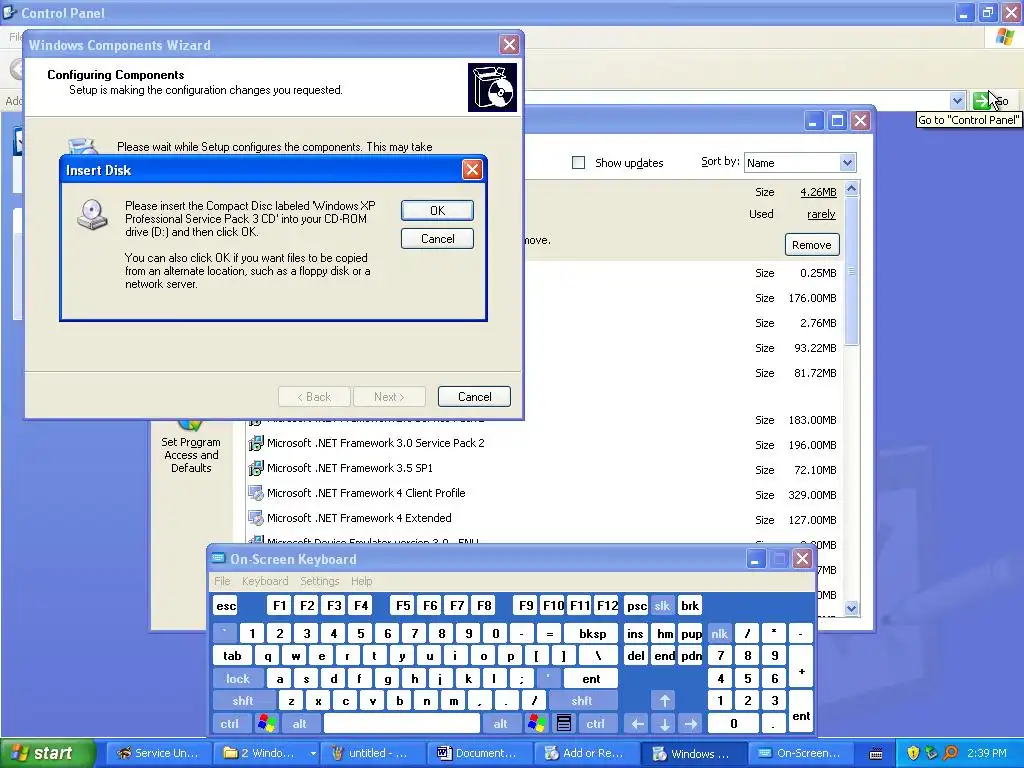Click the 4.26MB size link

818,192
